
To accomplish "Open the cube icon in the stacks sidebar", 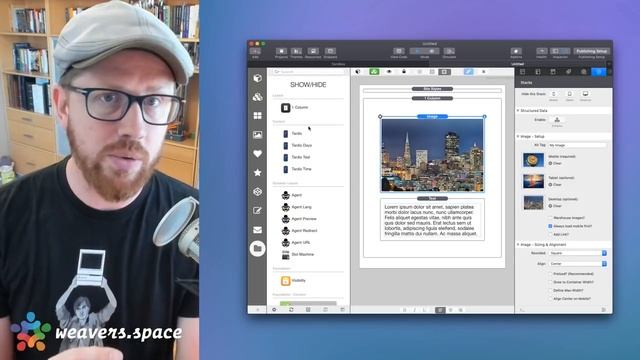I will click(257, 78).
